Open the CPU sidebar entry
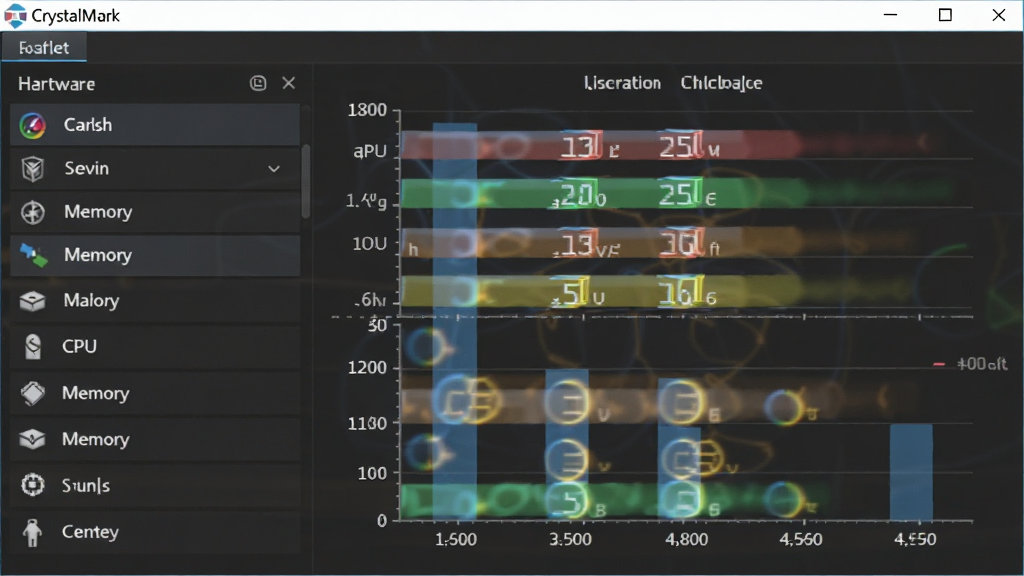 (155, 346)
